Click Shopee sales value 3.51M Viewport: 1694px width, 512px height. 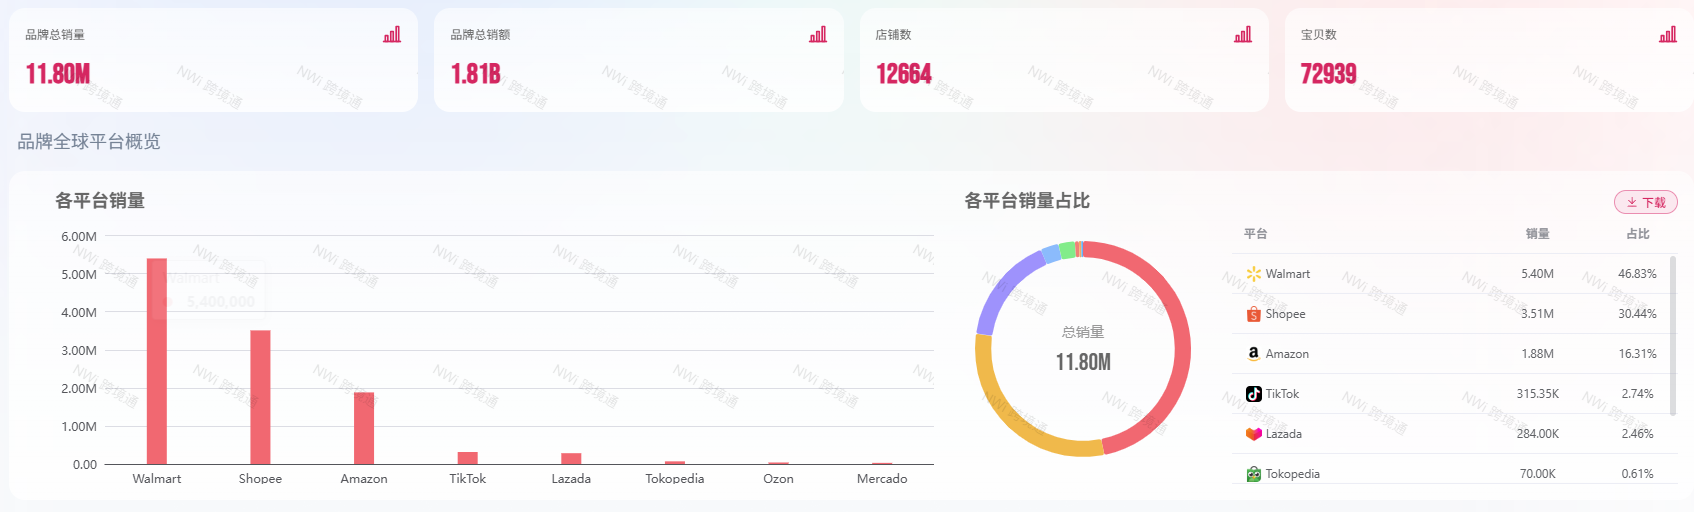tap(1538, 314)
